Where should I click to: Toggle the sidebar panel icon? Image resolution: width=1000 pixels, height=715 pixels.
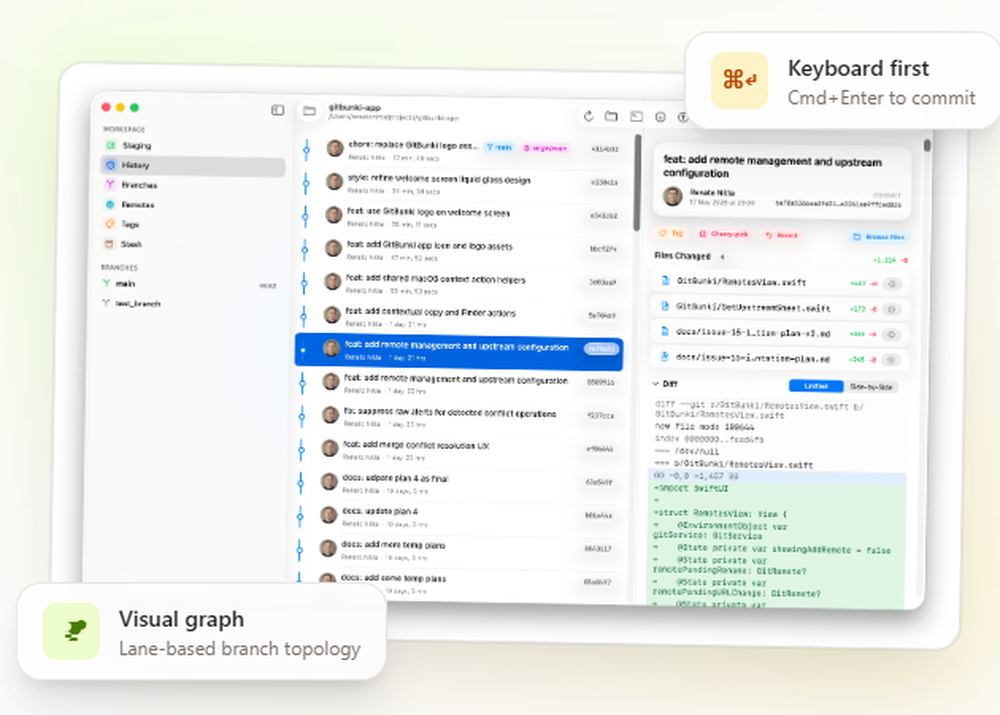tap(277, 110)
